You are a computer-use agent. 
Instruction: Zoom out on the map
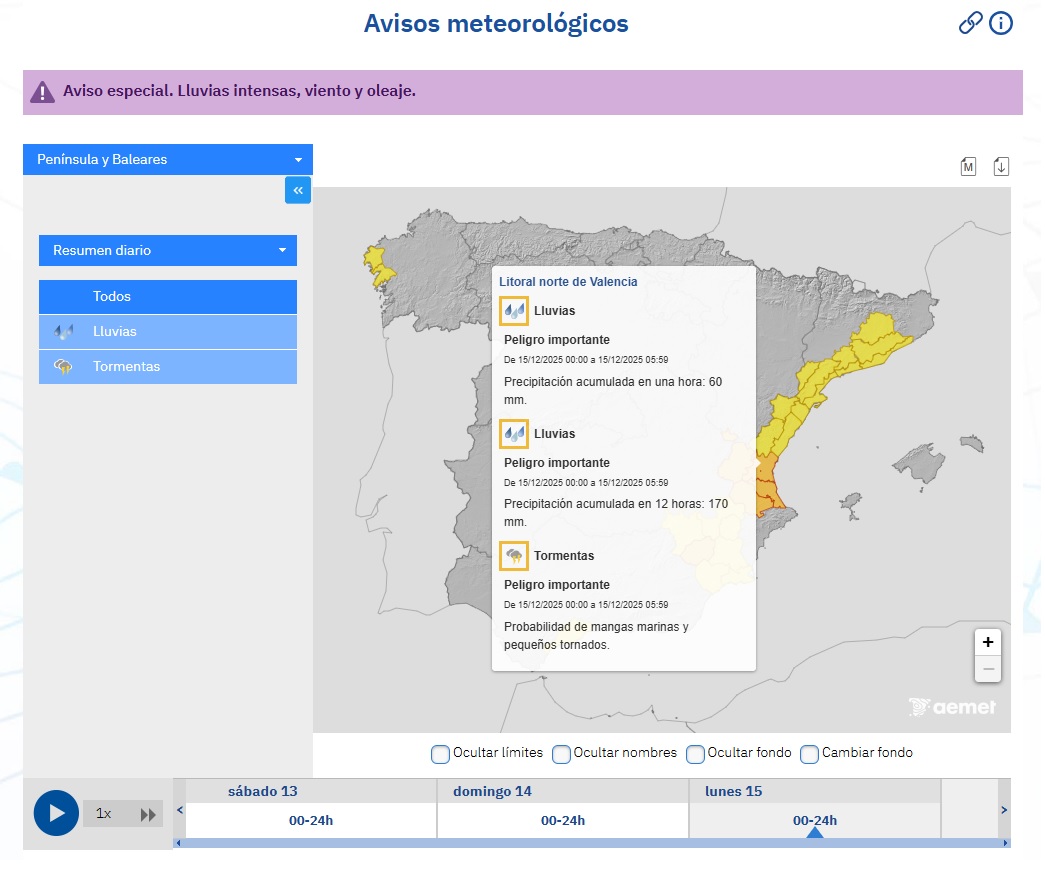(987, 669)
